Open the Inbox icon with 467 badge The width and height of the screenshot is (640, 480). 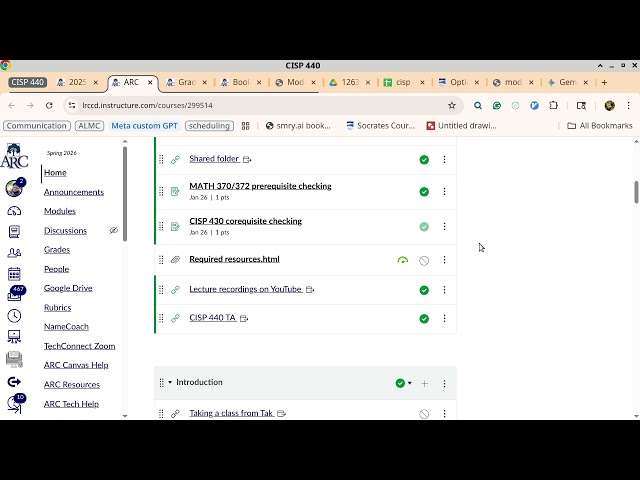point(15,294)
